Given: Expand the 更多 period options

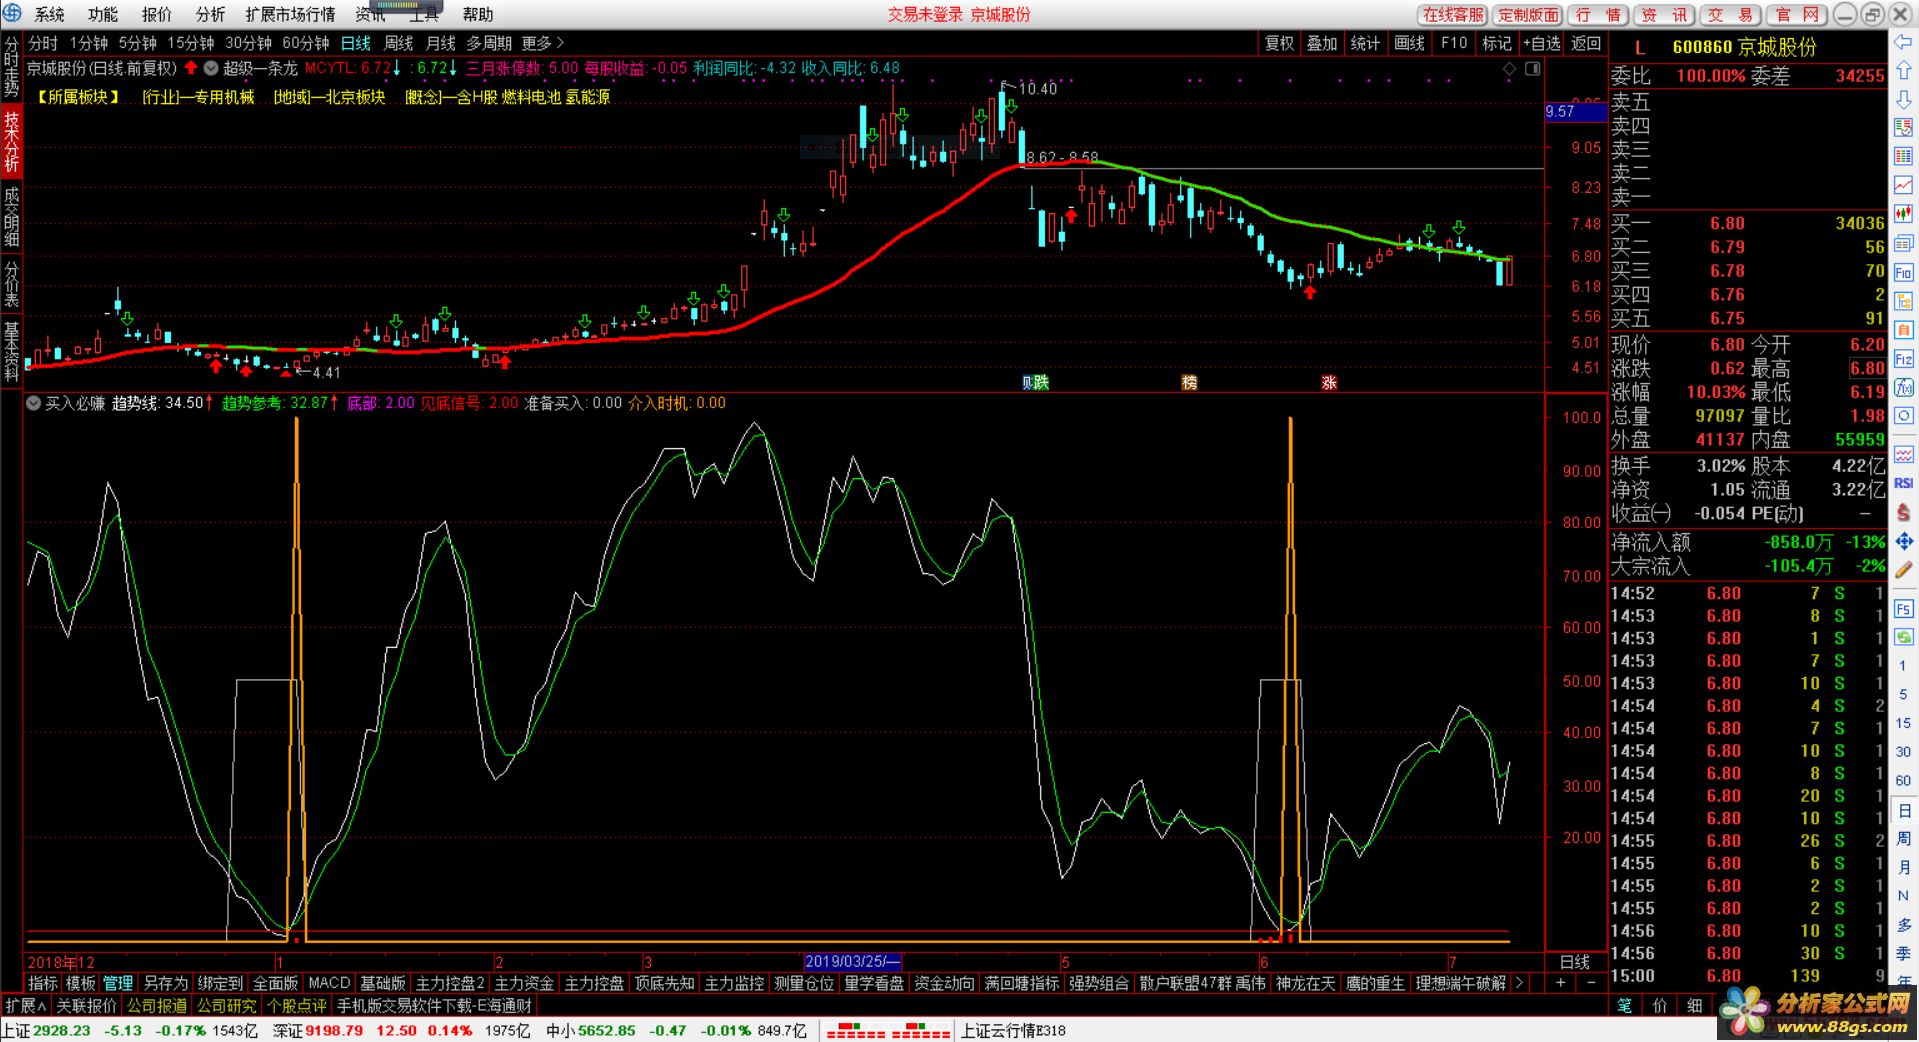Looking at the screenshot, I should pos(542,43).
